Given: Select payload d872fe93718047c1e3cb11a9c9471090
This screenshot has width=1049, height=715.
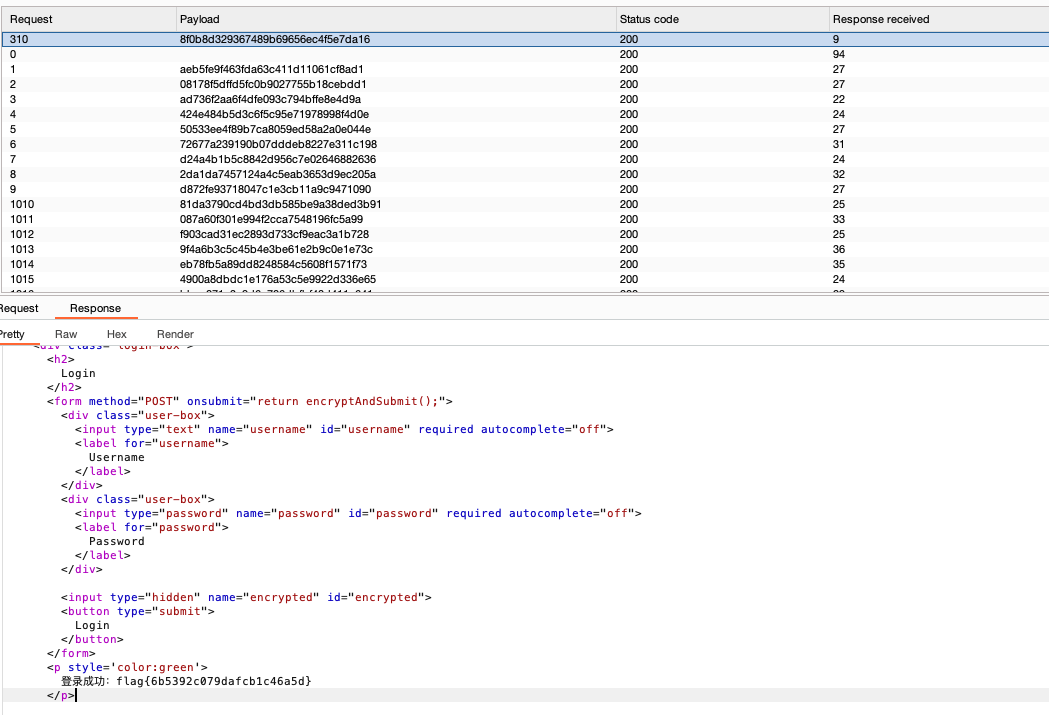Looking at the screenshot, I should (x=276, y=189).
